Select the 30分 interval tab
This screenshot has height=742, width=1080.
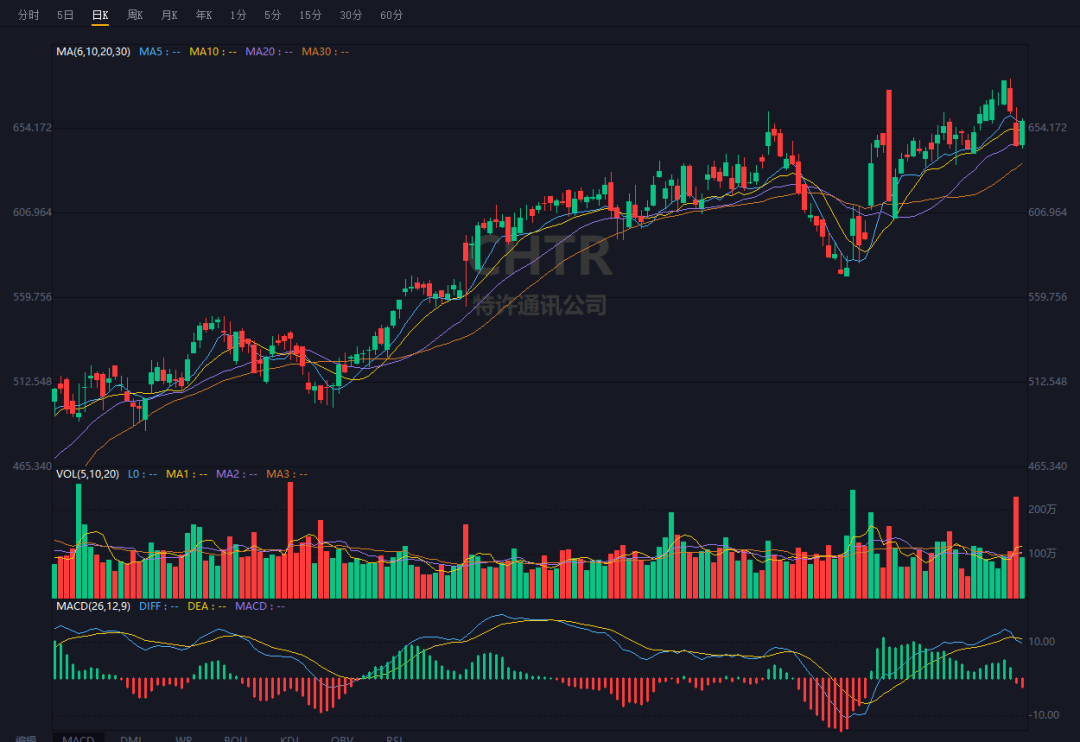[351, 15]
